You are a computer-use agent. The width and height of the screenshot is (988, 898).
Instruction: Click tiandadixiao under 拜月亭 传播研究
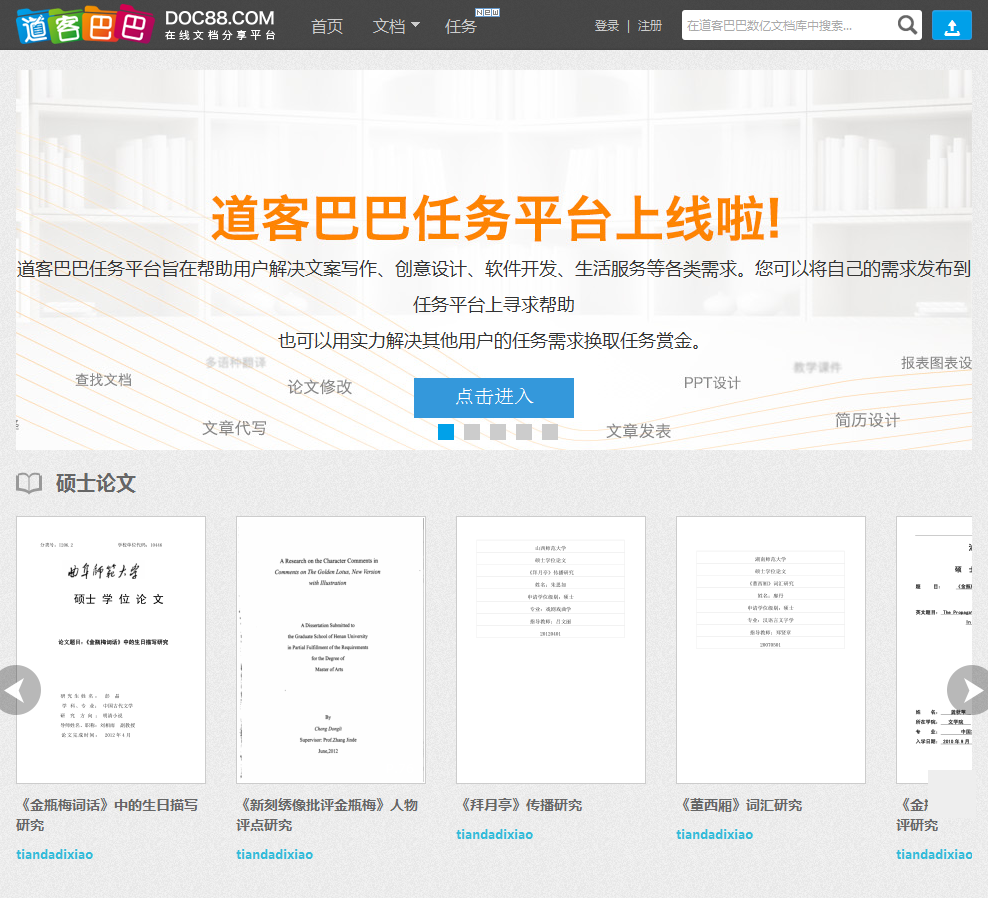495,834
